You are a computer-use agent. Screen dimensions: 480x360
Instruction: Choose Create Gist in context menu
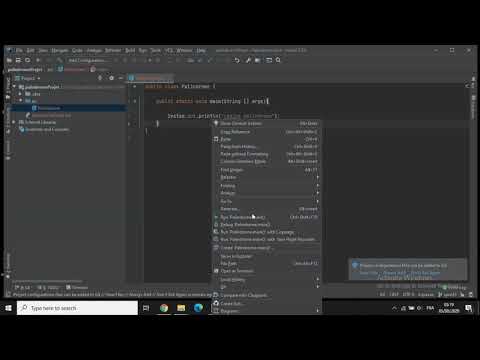point(267,304)
